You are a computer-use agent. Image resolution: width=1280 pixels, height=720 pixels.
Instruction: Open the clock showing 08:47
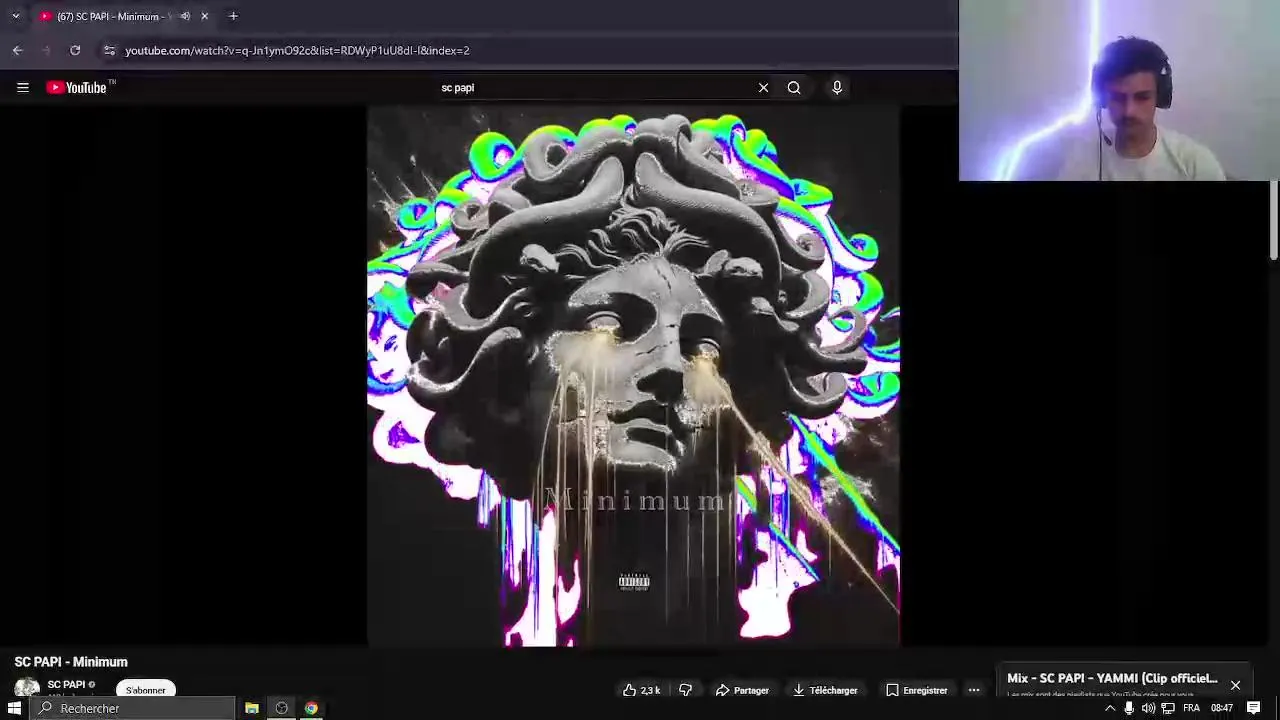point(1222,708)
